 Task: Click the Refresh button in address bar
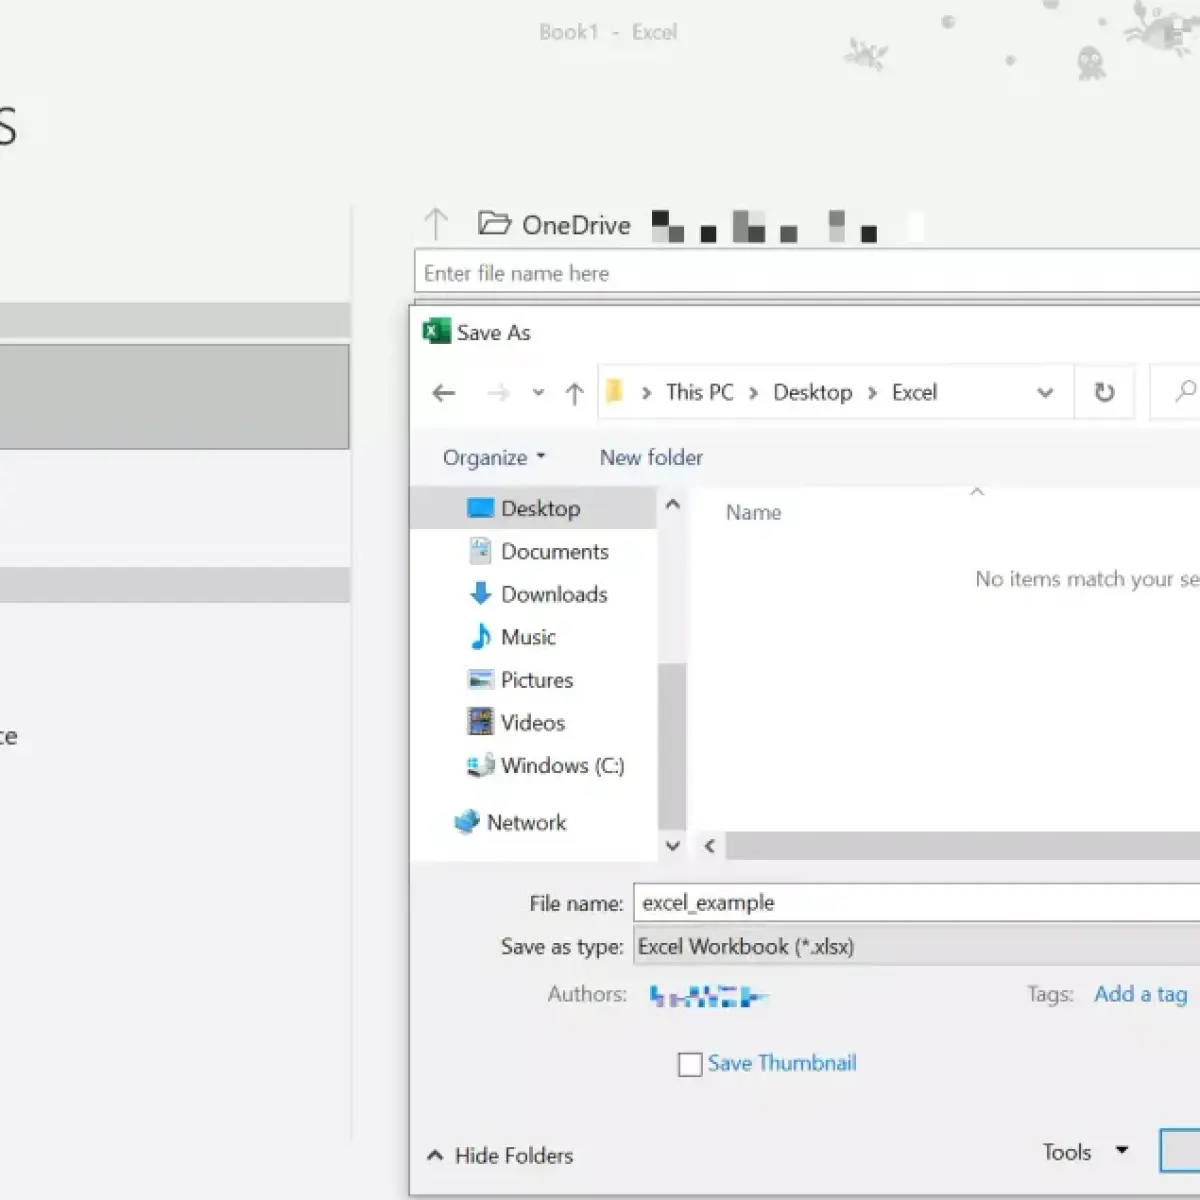[1104, 392]
